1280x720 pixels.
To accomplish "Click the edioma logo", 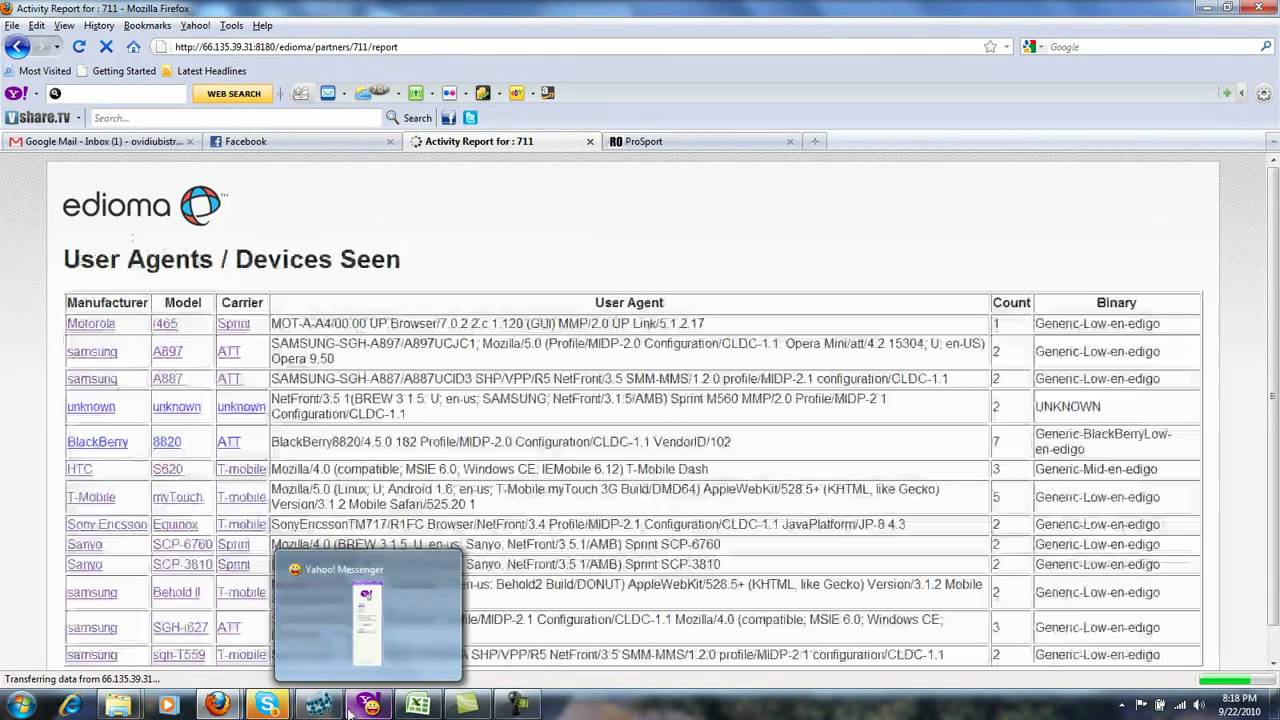I will 145,206.
